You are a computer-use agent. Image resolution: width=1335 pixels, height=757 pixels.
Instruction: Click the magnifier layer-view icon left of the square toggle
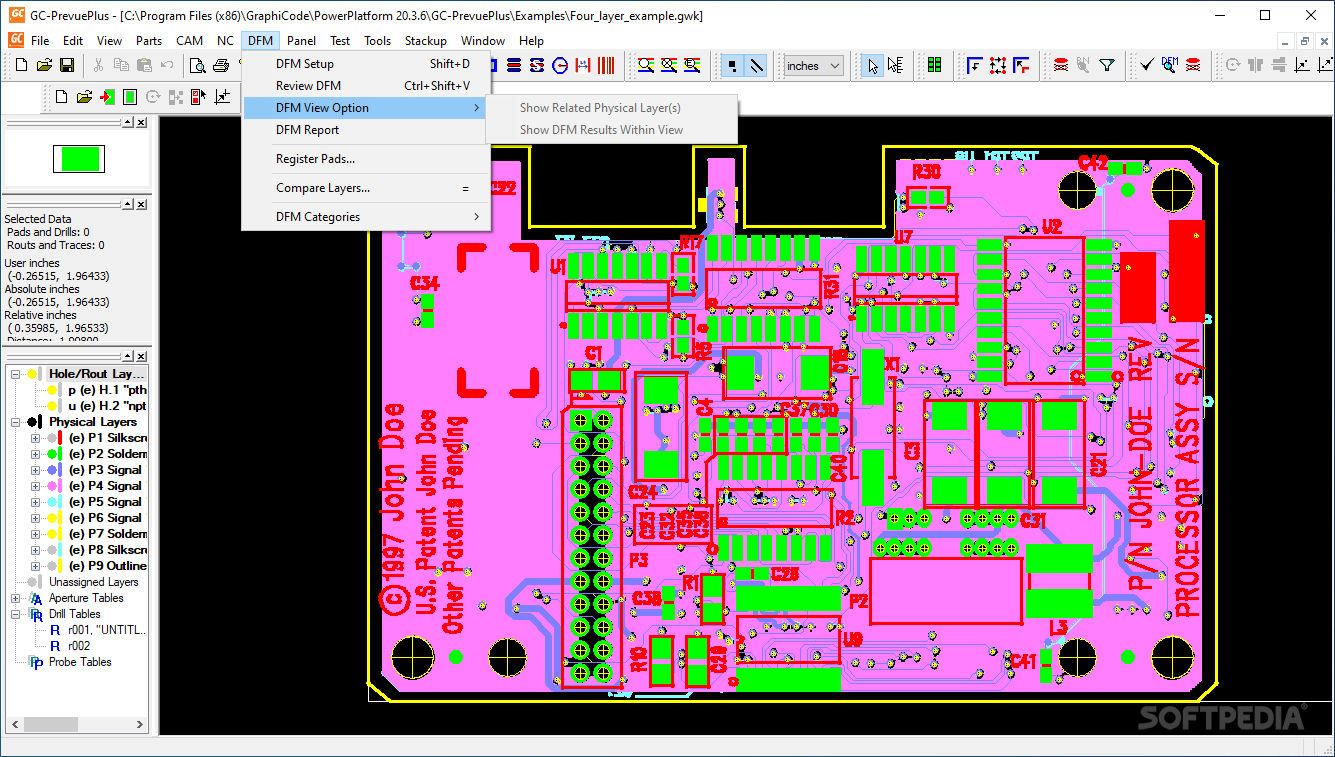[x=692, y=66]
